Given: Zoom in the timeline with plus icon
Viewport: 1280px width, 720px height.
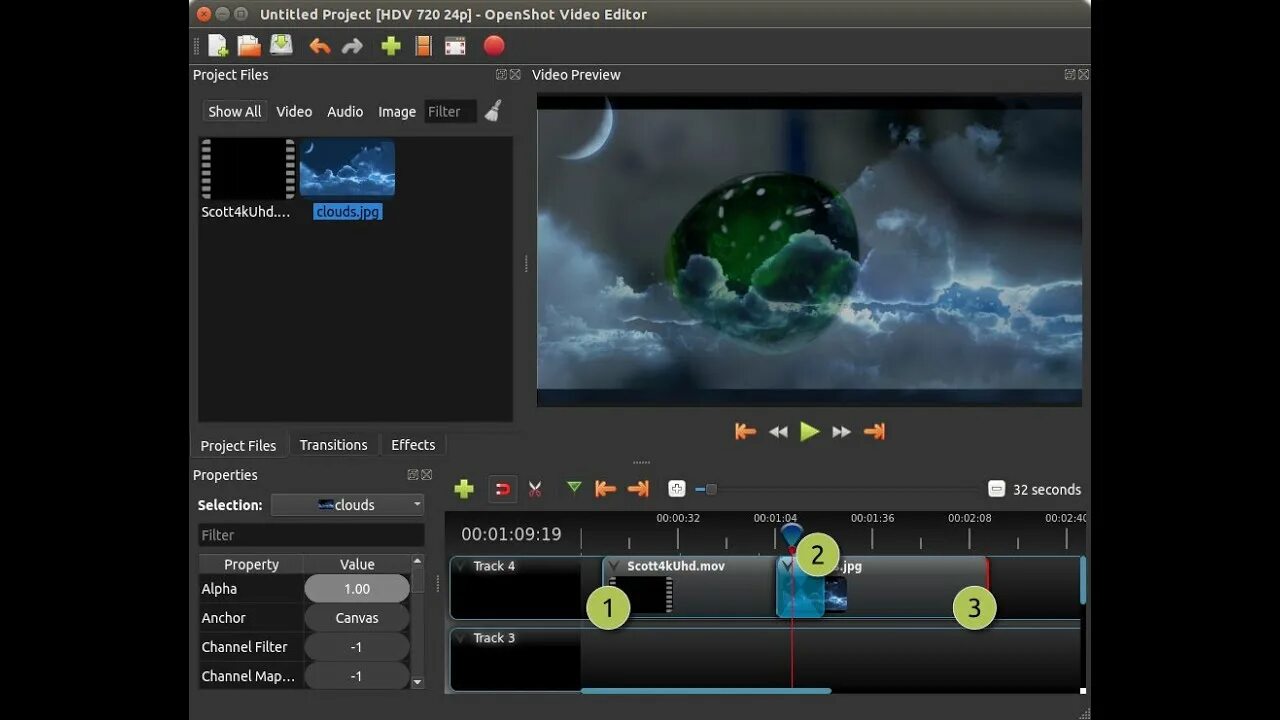Looking at the screenshot, I should click(x=677, y=489).
